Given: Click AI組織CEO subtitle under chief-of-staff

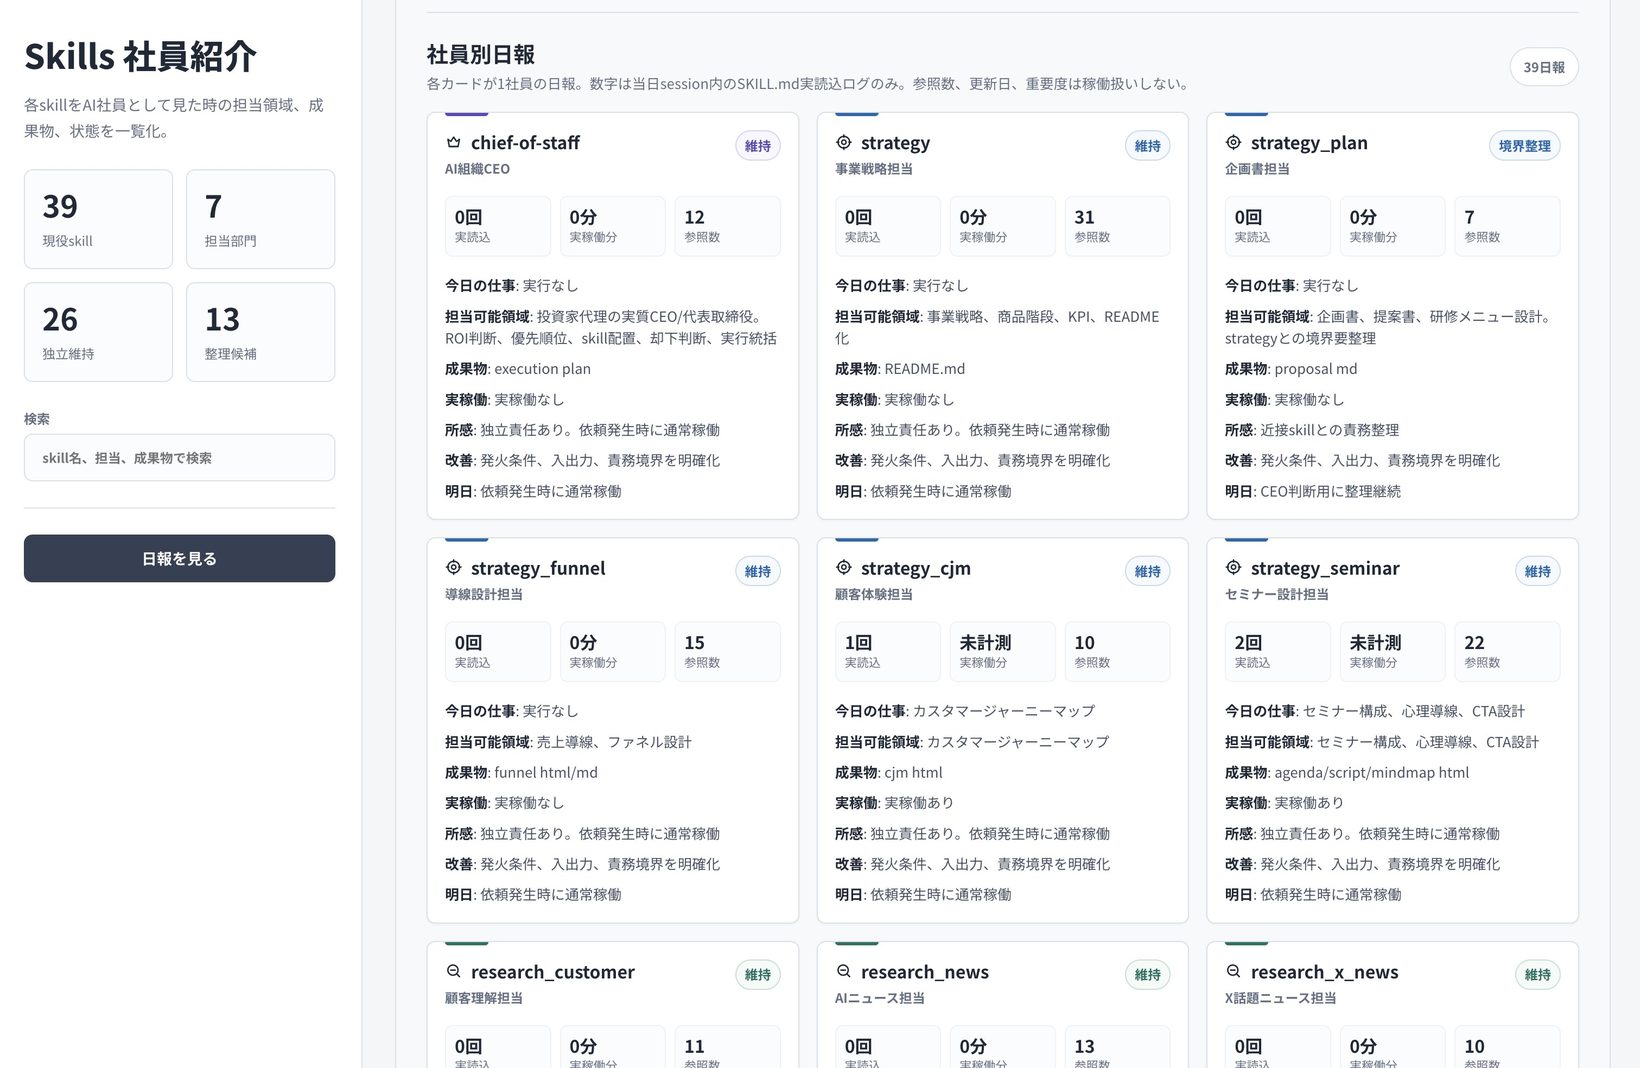Looking at the screenshot, I should tap(477, 169).
